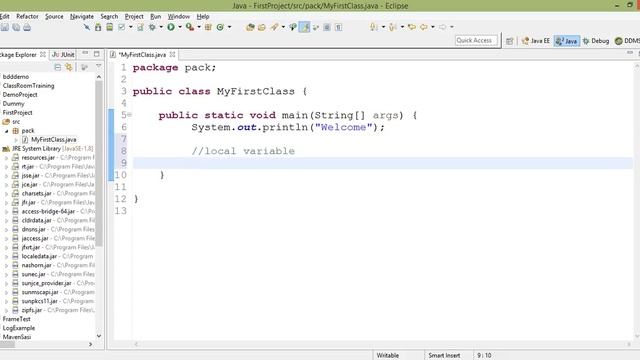Open the Source menu
This screenshot has width=640, height=360.
click(x=54, y=16)
